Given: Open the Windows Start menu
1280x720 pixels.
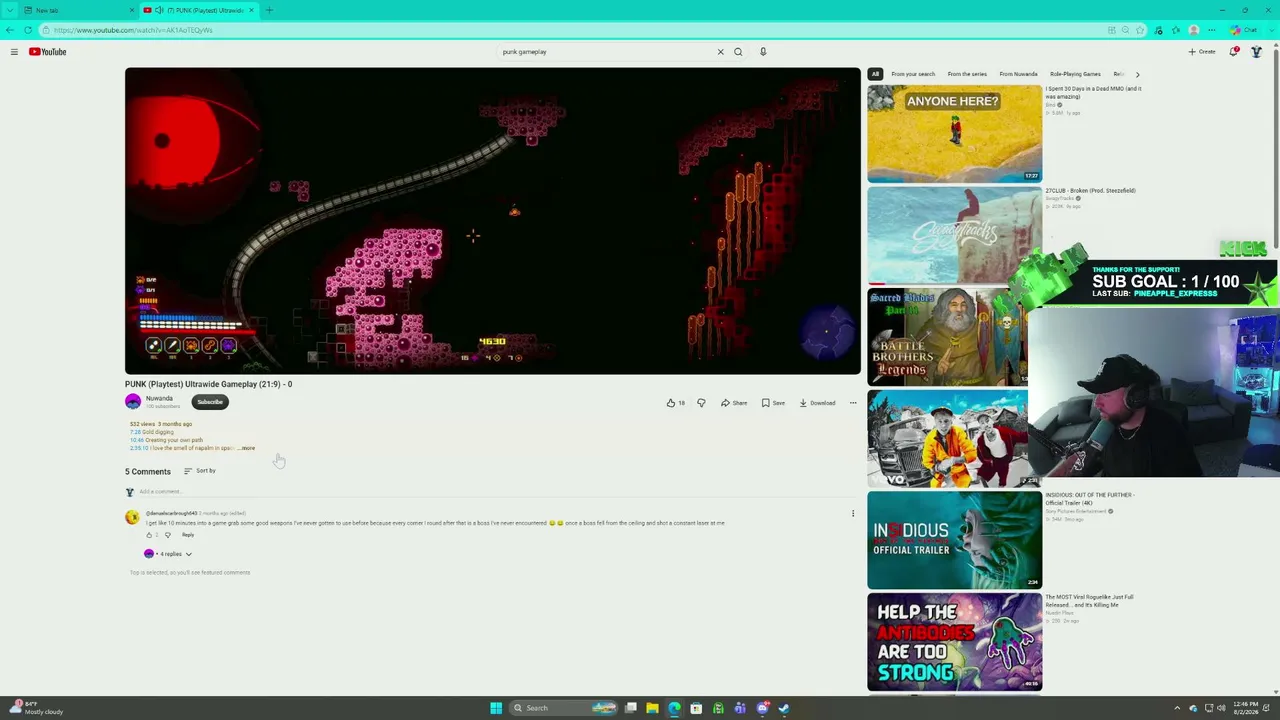Looking at the screenshot, I should [x=496, y=708].
